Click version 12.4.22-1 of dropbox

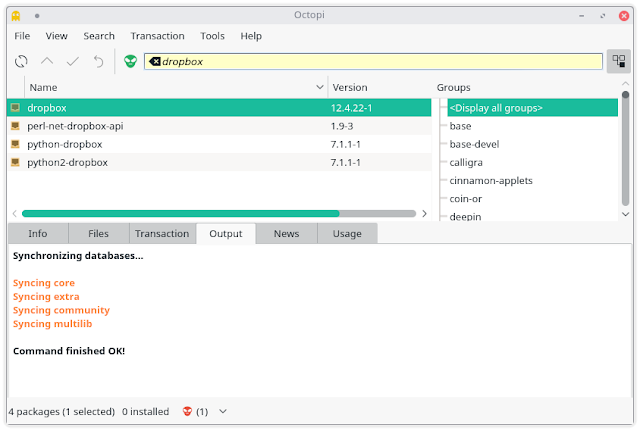(x=351, y=108)
